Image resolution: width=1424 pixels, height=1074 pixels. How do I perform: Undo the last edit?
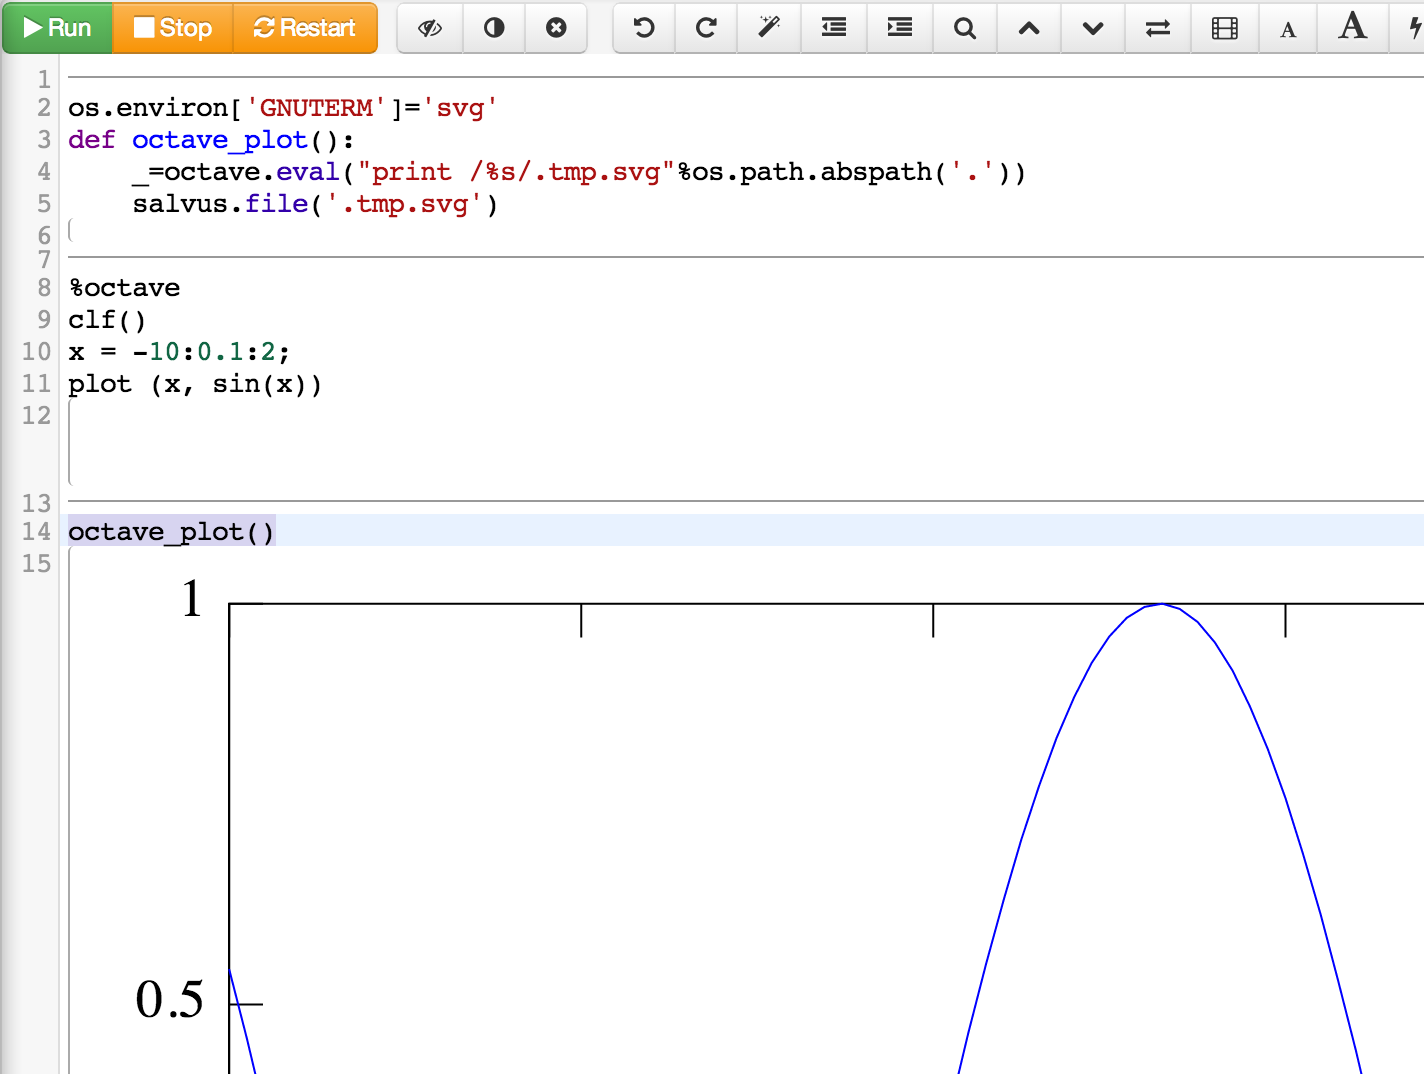tap(644, 28)
